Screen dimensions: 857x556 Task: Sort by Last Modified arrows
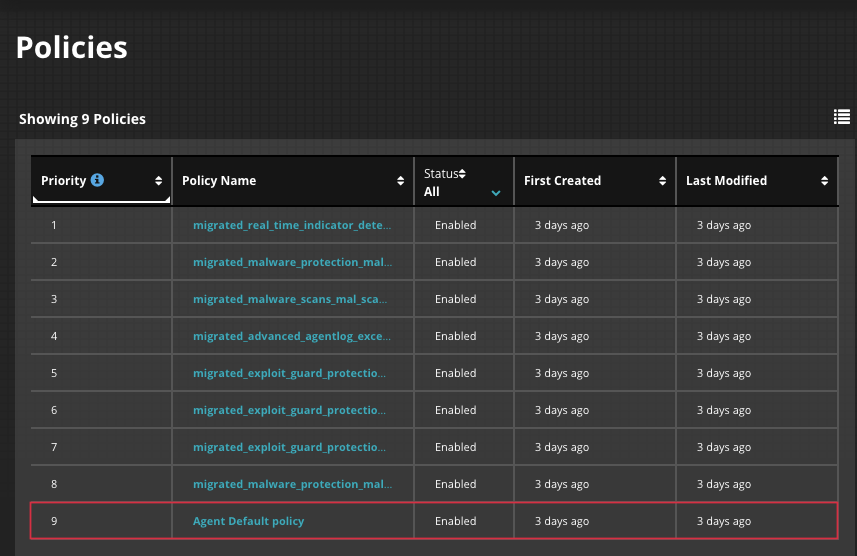pos(824,181)
